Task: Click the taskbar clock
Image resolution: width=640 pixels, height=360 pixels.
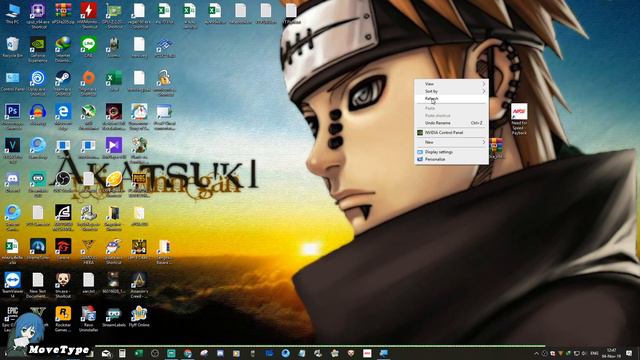Action: pos(611,353)
